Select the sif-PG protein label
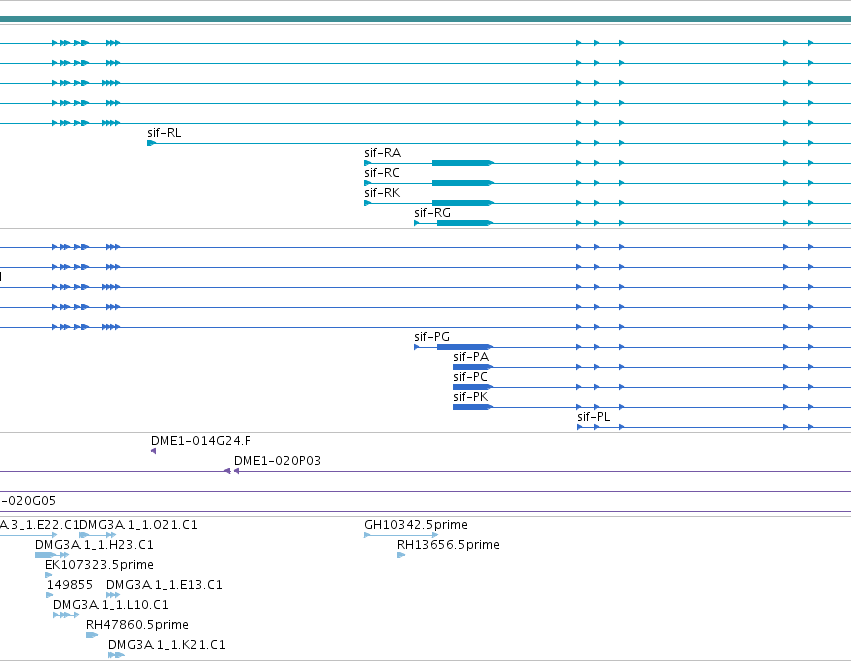The image size is (851, 661). click(431, 337)
